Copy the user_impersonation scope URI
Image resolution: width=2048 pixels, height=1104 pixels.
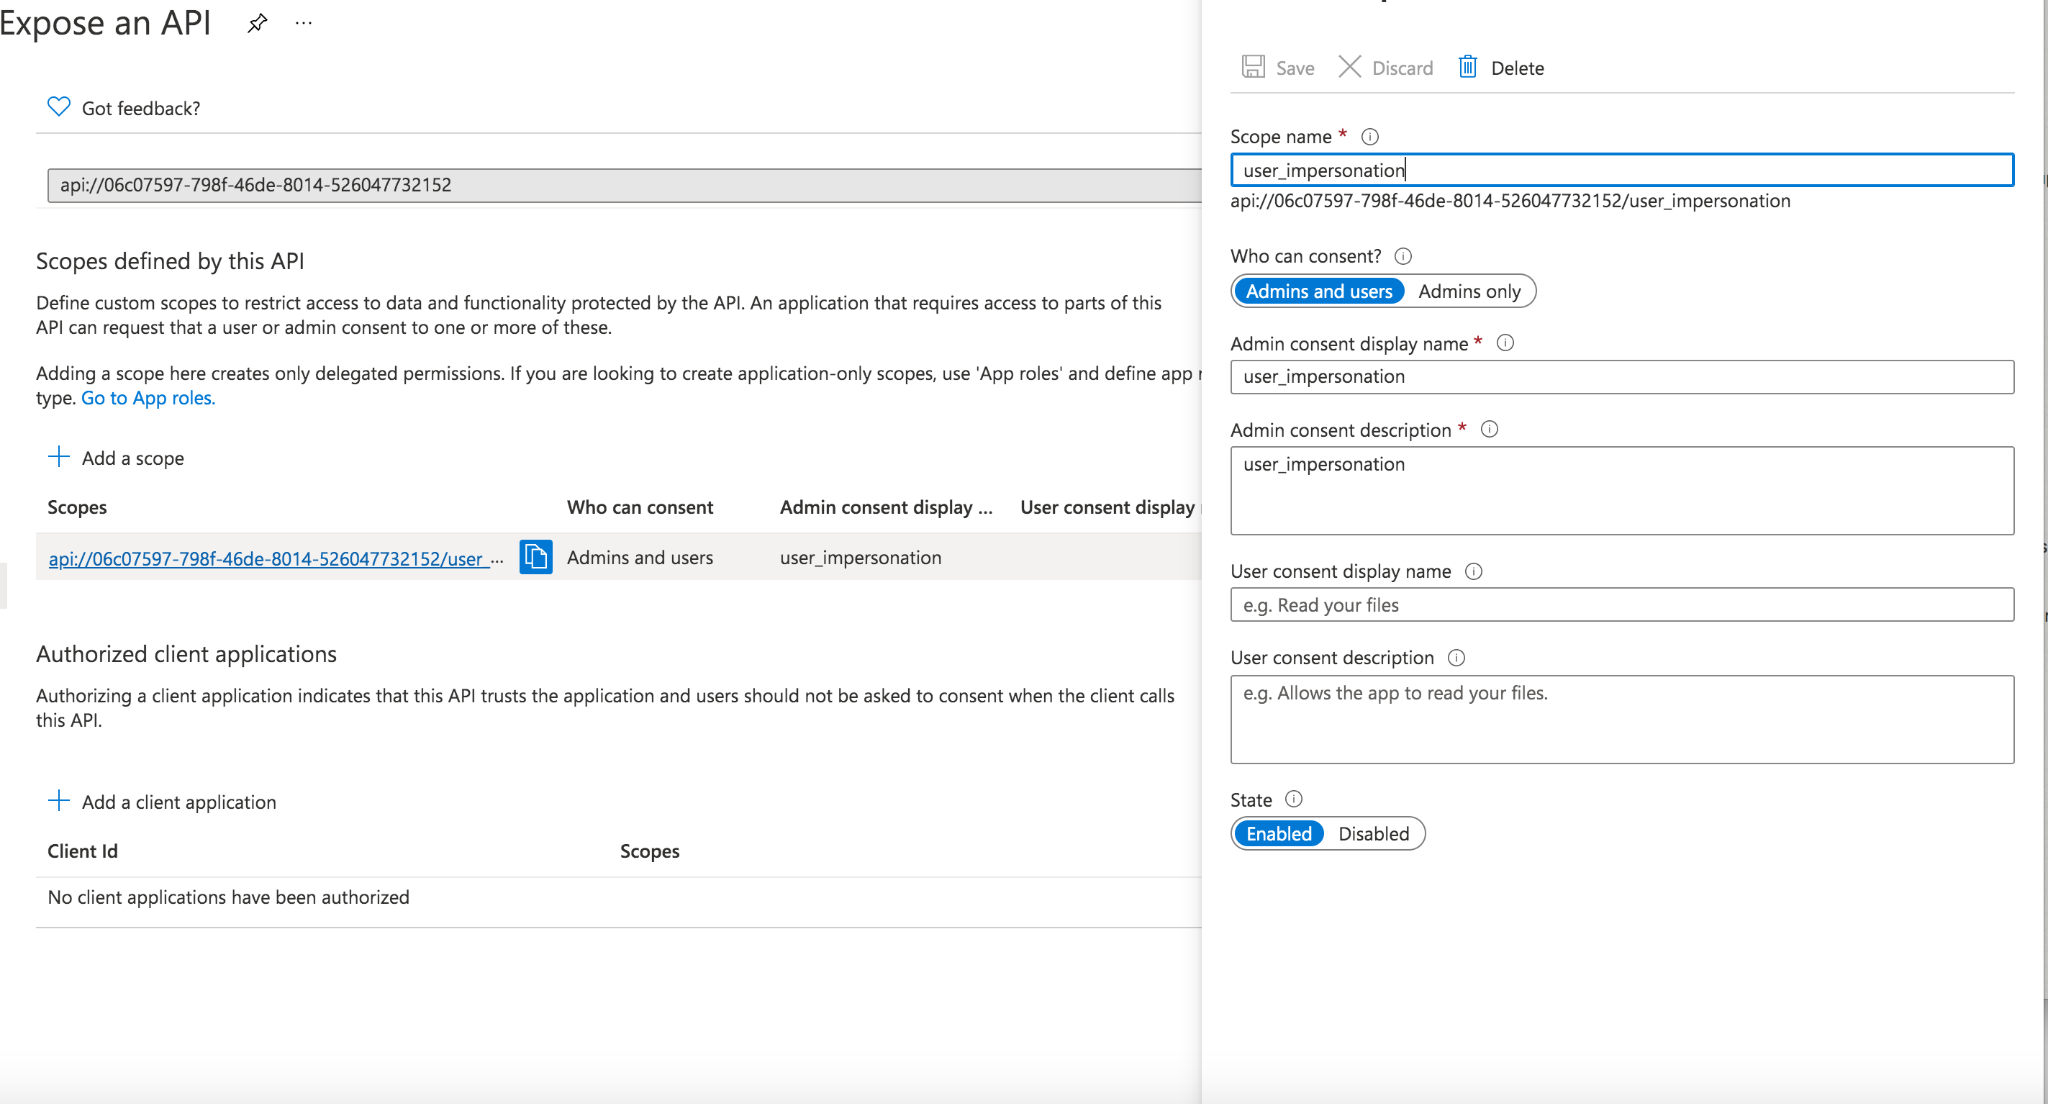(x=536, y=557)
